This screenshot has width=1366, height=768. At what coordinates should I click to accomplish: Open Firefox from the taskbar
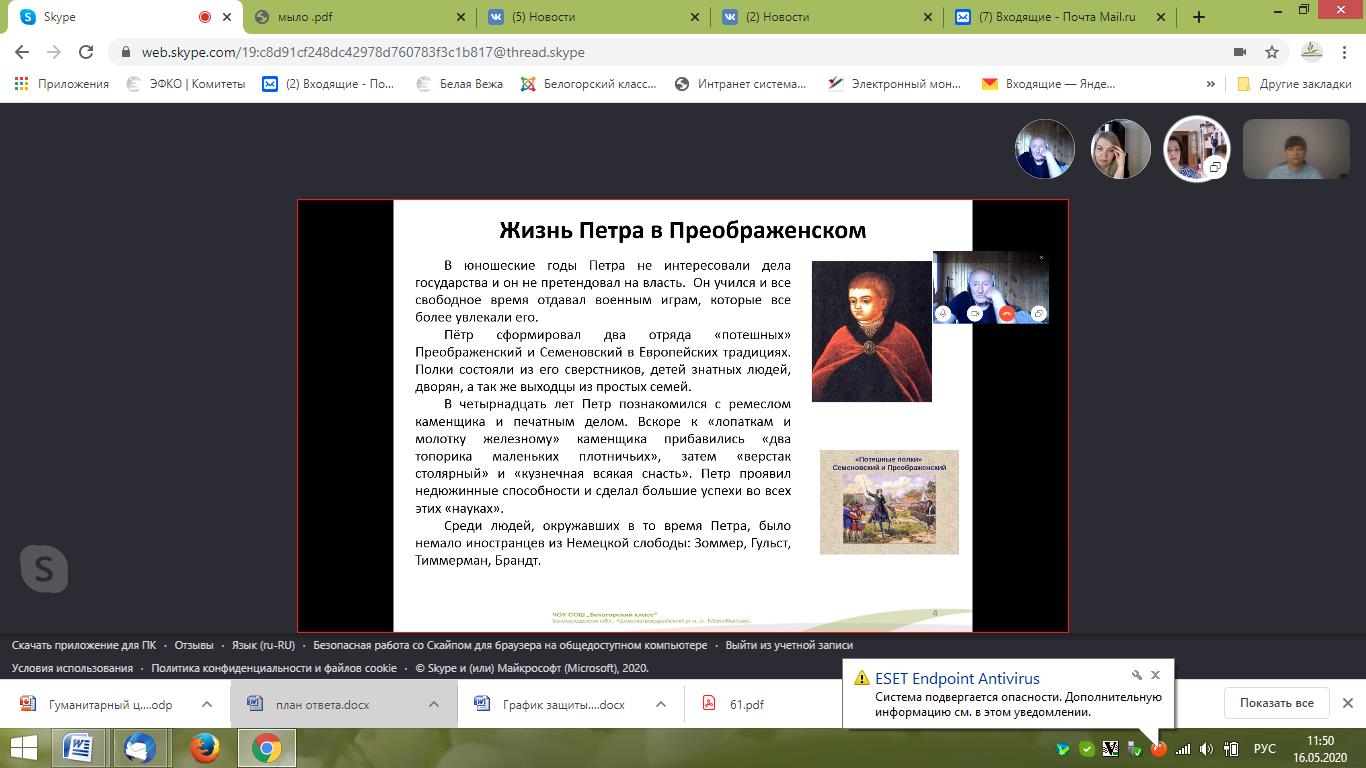pyautogui.click(x=204, y=748)
